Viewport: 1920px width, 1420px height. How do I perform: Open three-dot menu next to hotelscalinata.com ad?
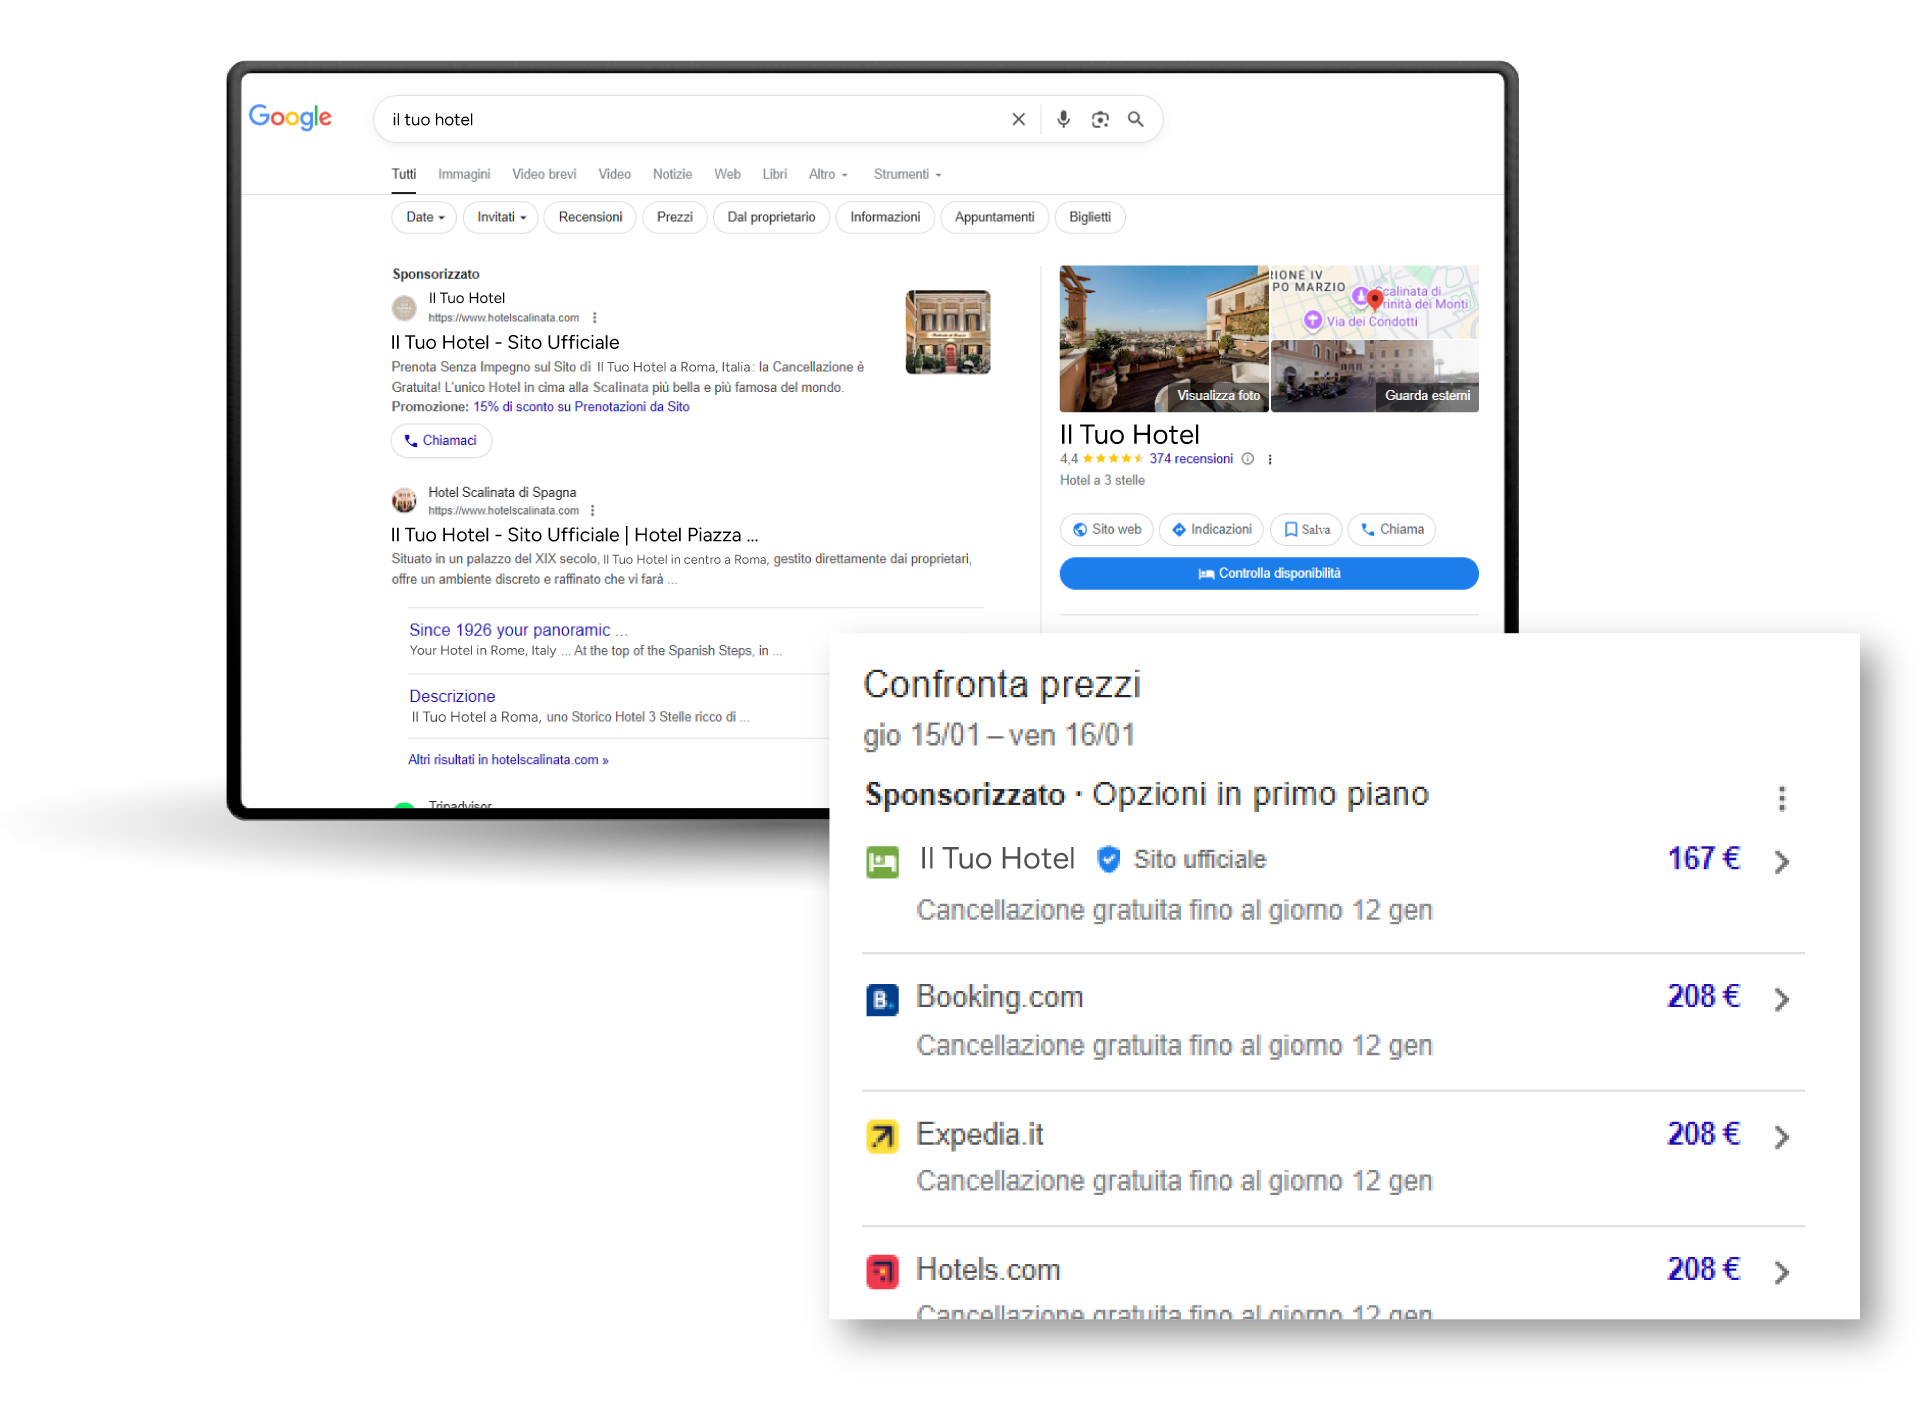595,318
